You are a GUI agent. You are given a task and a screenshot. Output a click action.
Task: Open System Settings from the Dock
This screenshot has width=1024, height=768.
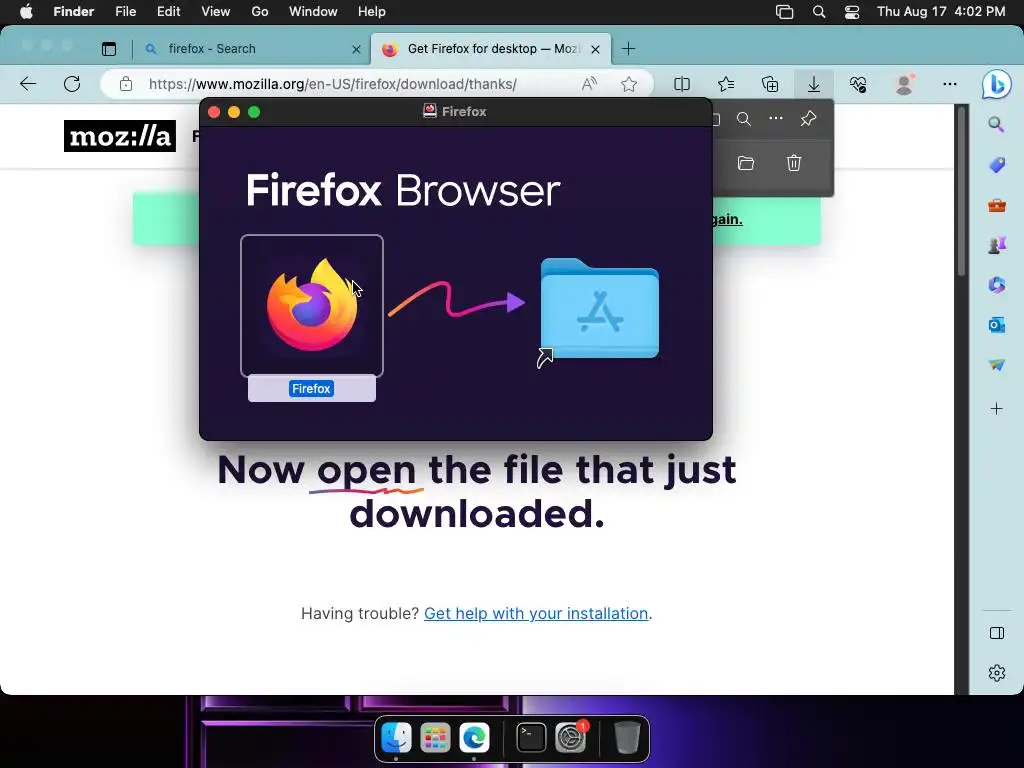(x=571, y=738)
